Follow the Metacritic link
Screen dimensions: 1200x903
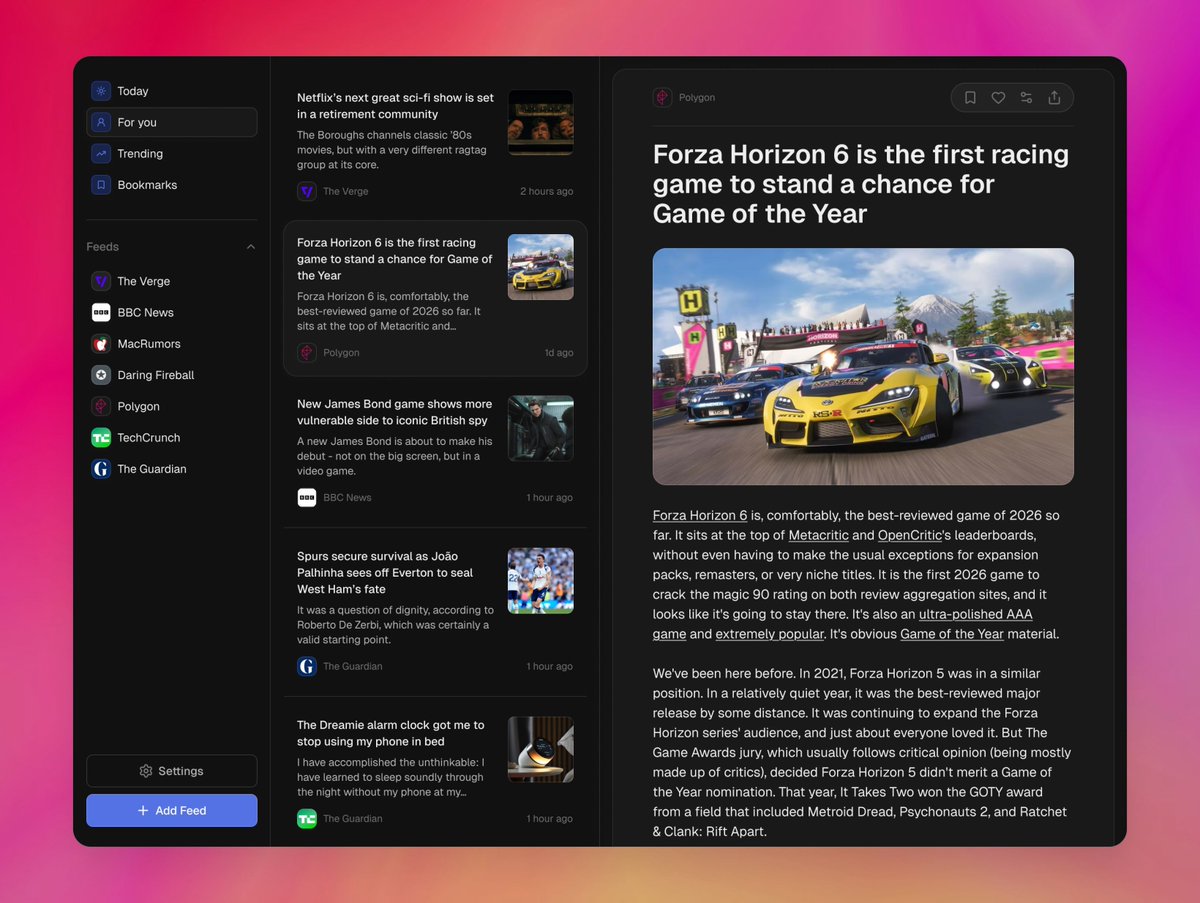818,535
